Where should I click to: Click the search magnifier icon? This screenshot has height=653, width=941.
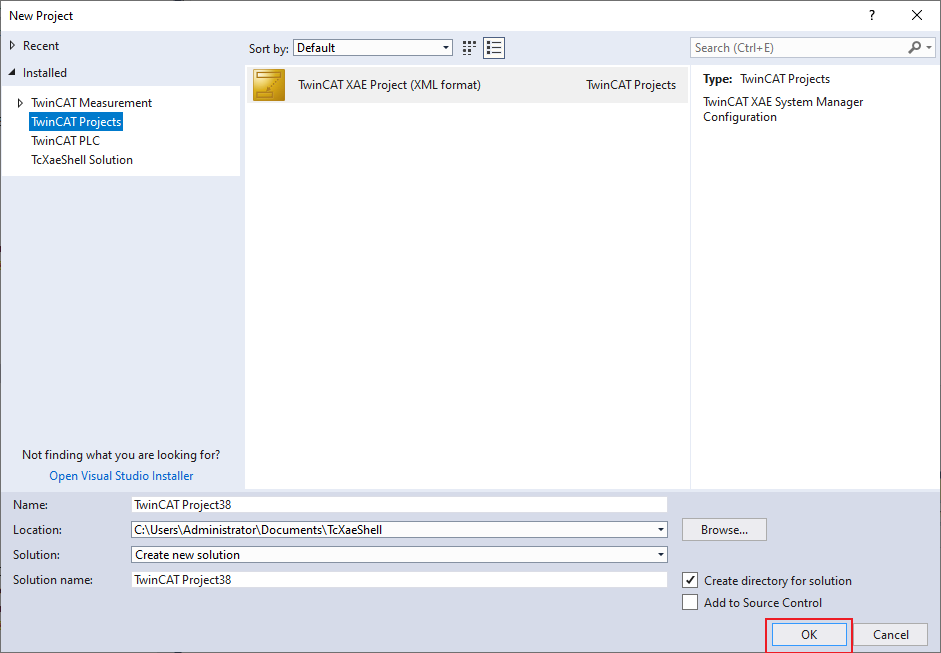point(914,47)
